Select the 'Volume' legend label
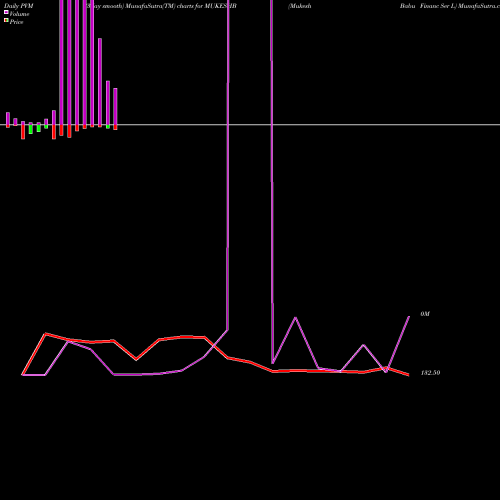The image size is (500, 500). (19, 14)
